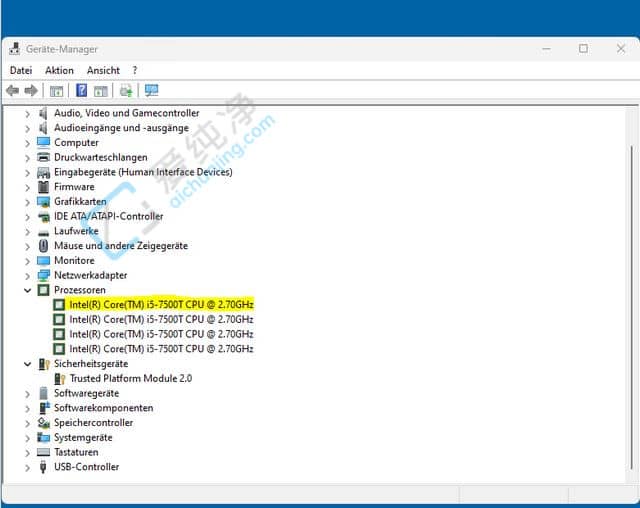Expand the Tastaturen category
The width and height of the screenshot is (640, 508).
coord(28,452)
